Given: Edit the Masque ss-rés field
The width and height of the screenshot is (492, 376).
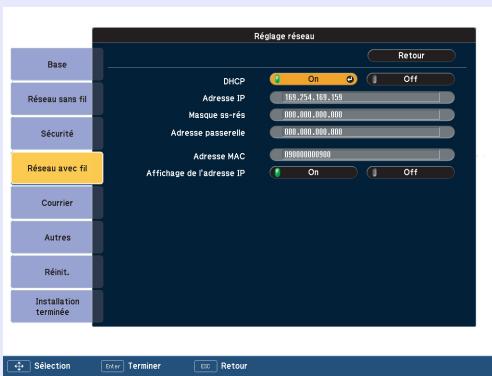Looking at the screenshot, I should click(x=362, y=115).
